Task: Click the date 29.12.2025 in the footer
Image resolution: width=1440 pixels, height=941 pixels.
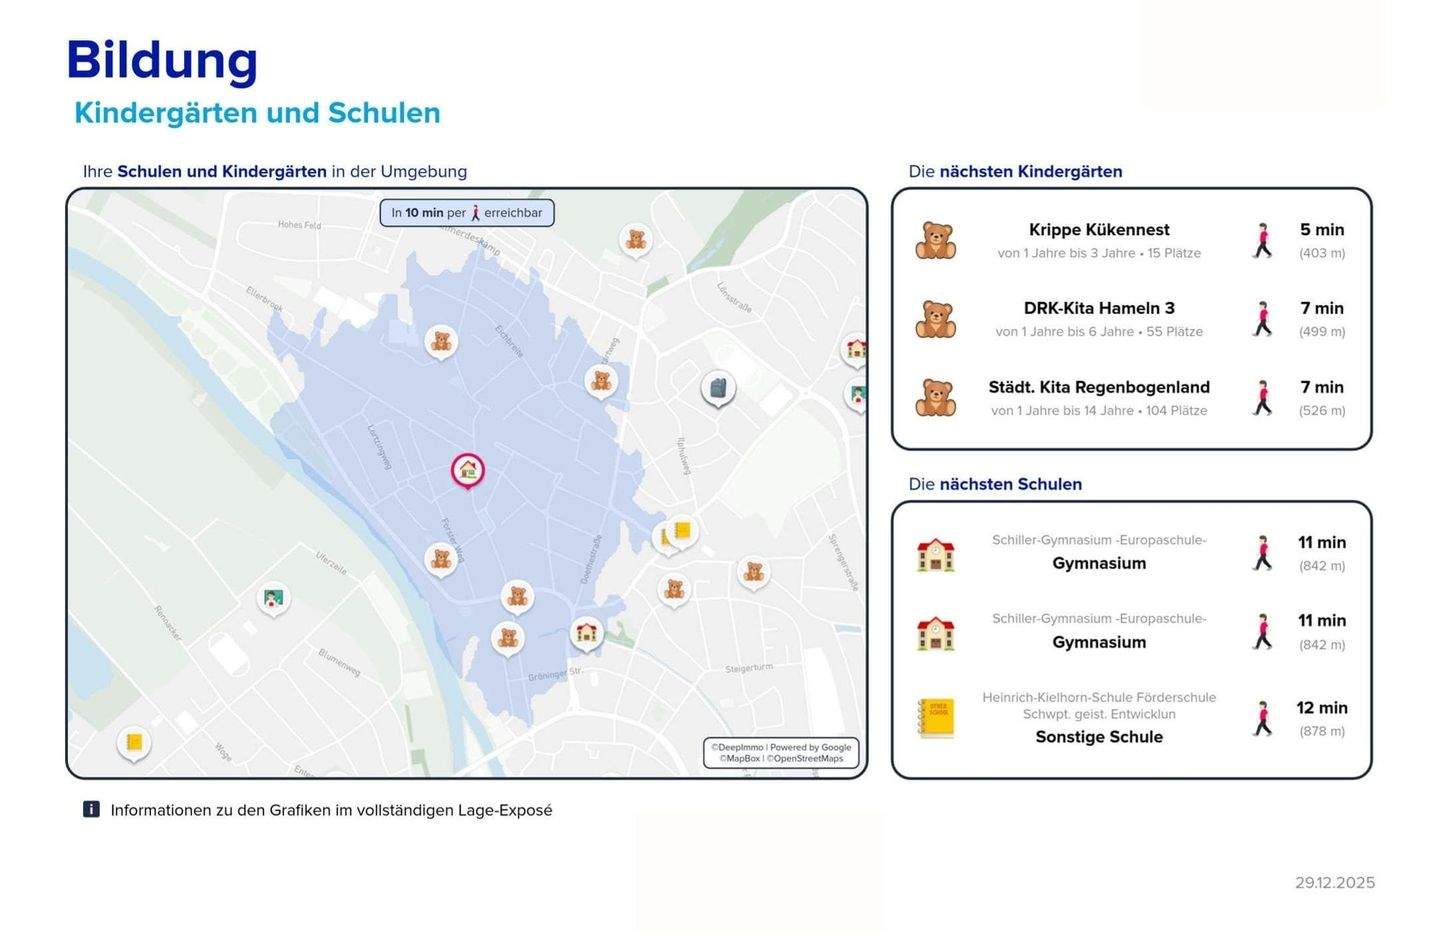Action: [1334, 882]
